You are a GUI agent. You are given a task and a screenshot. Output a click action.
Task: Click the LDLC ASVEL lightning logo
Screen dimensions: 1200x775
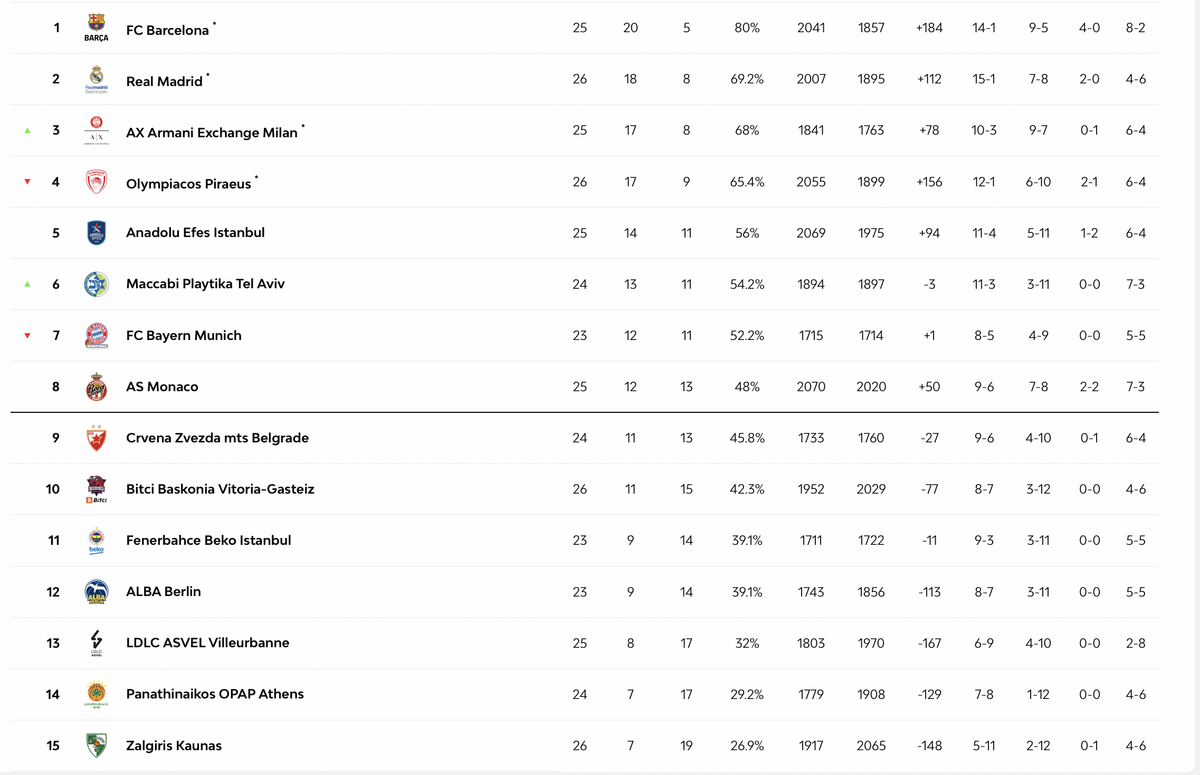pos(96,643)
